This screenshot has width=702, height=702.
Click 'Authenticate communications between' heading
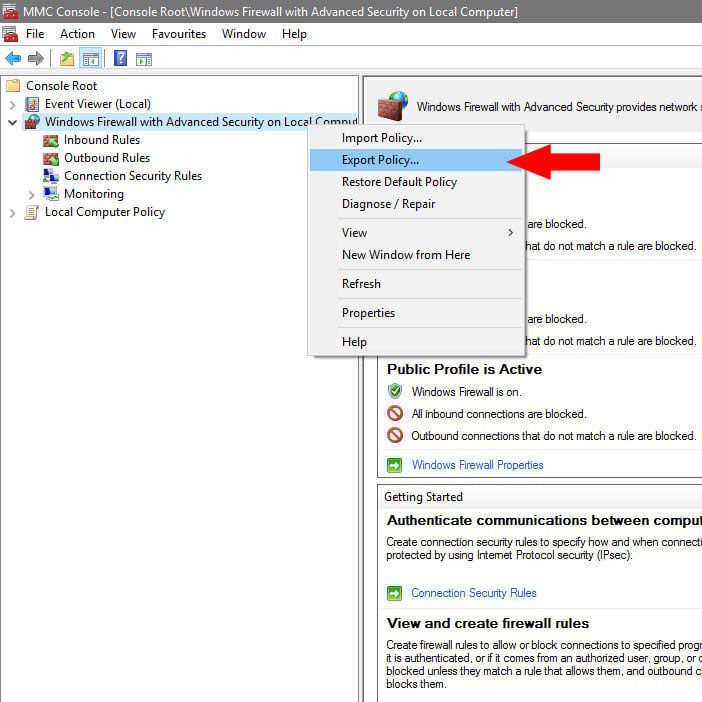coord(544,520)
